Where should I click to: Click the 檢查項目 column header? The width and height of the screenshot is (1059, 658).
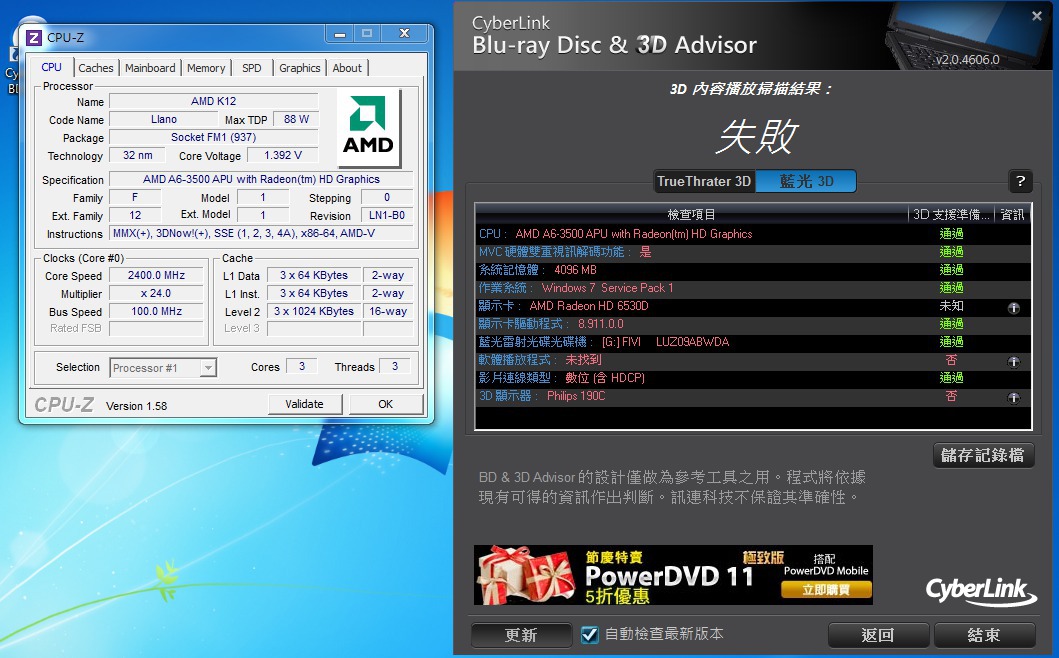click(691, 214)
